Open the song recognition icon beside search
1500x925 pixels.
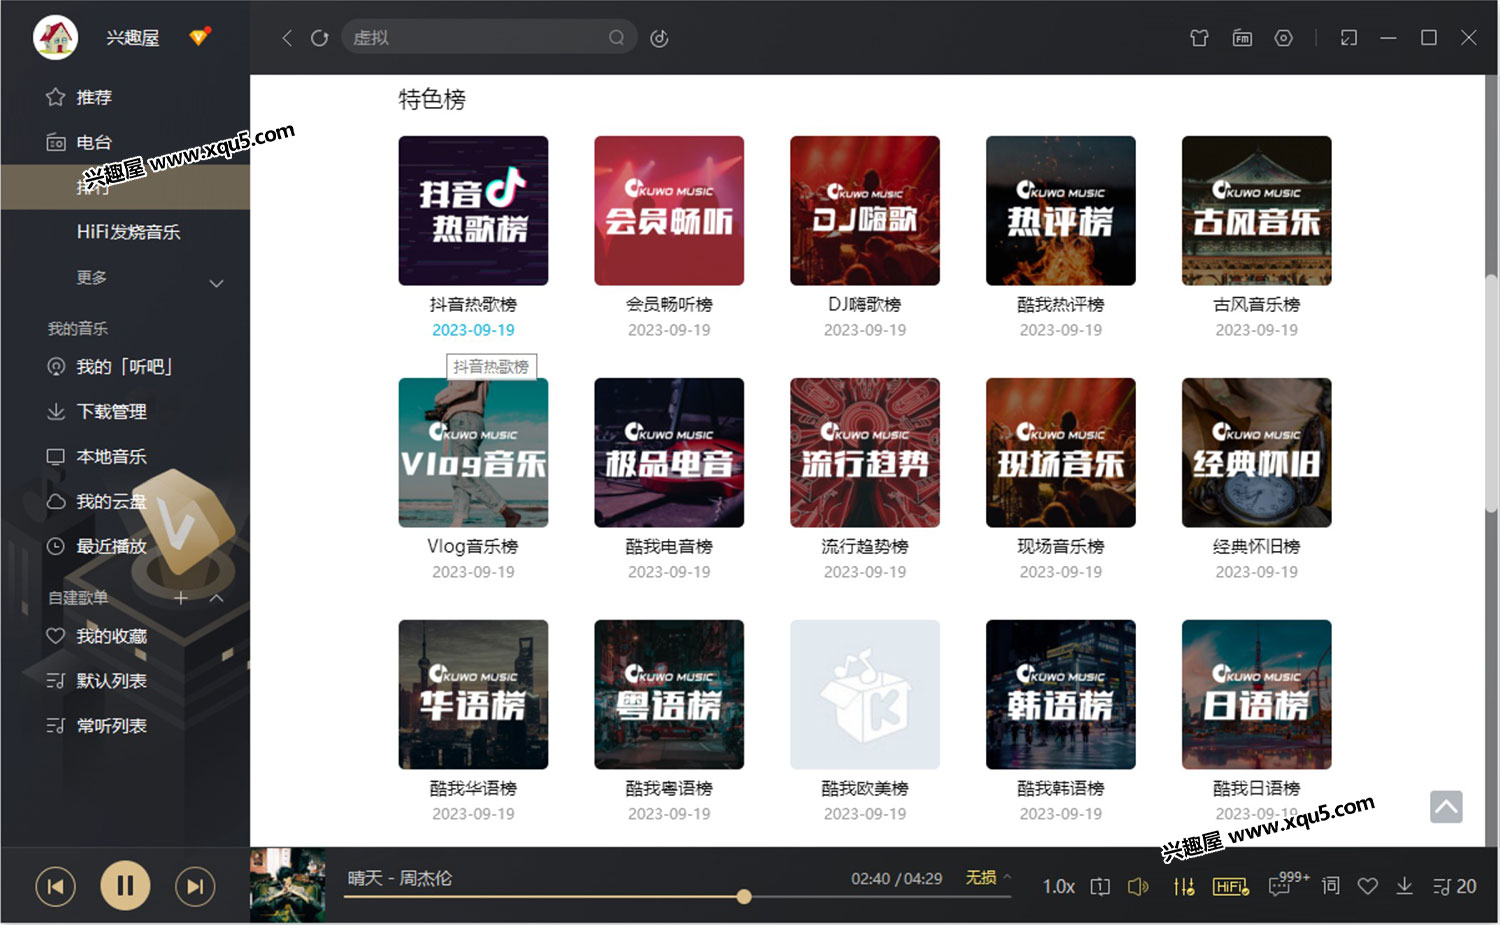(x=659, y=38)
